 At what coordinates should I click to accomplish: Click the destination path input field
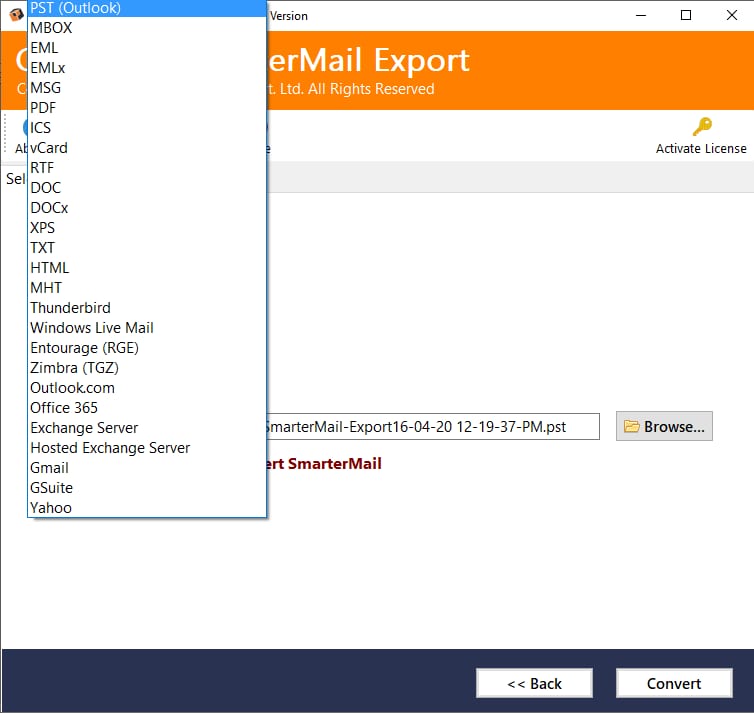[x=433, y=426]
